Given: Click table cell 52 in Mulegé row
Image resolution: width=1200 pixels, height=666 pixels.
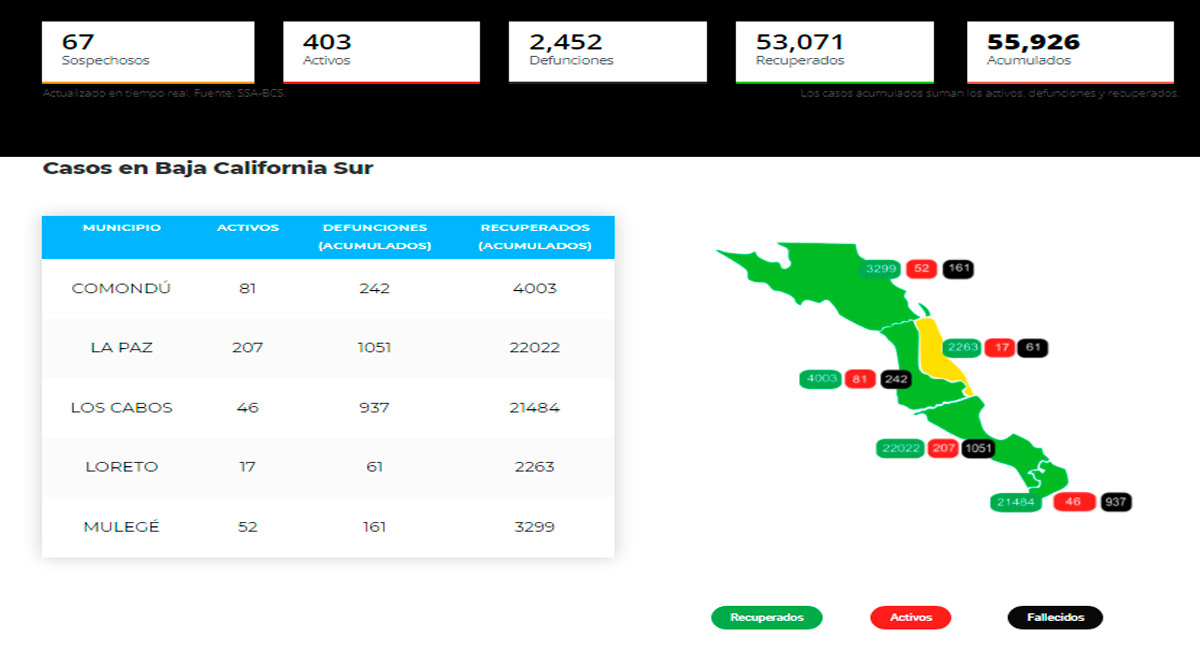Looking at the screenshot, I should (x=248, y=526).
